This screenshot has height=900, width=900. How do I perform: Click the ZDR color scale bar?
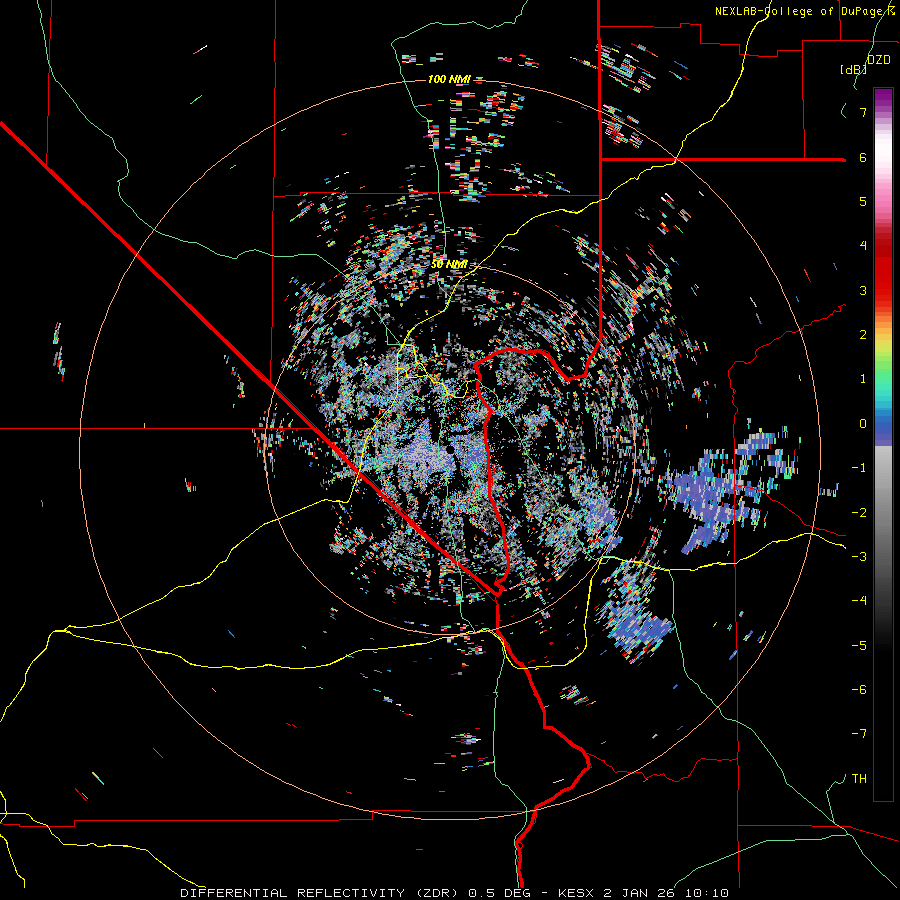tap(883, 444)
